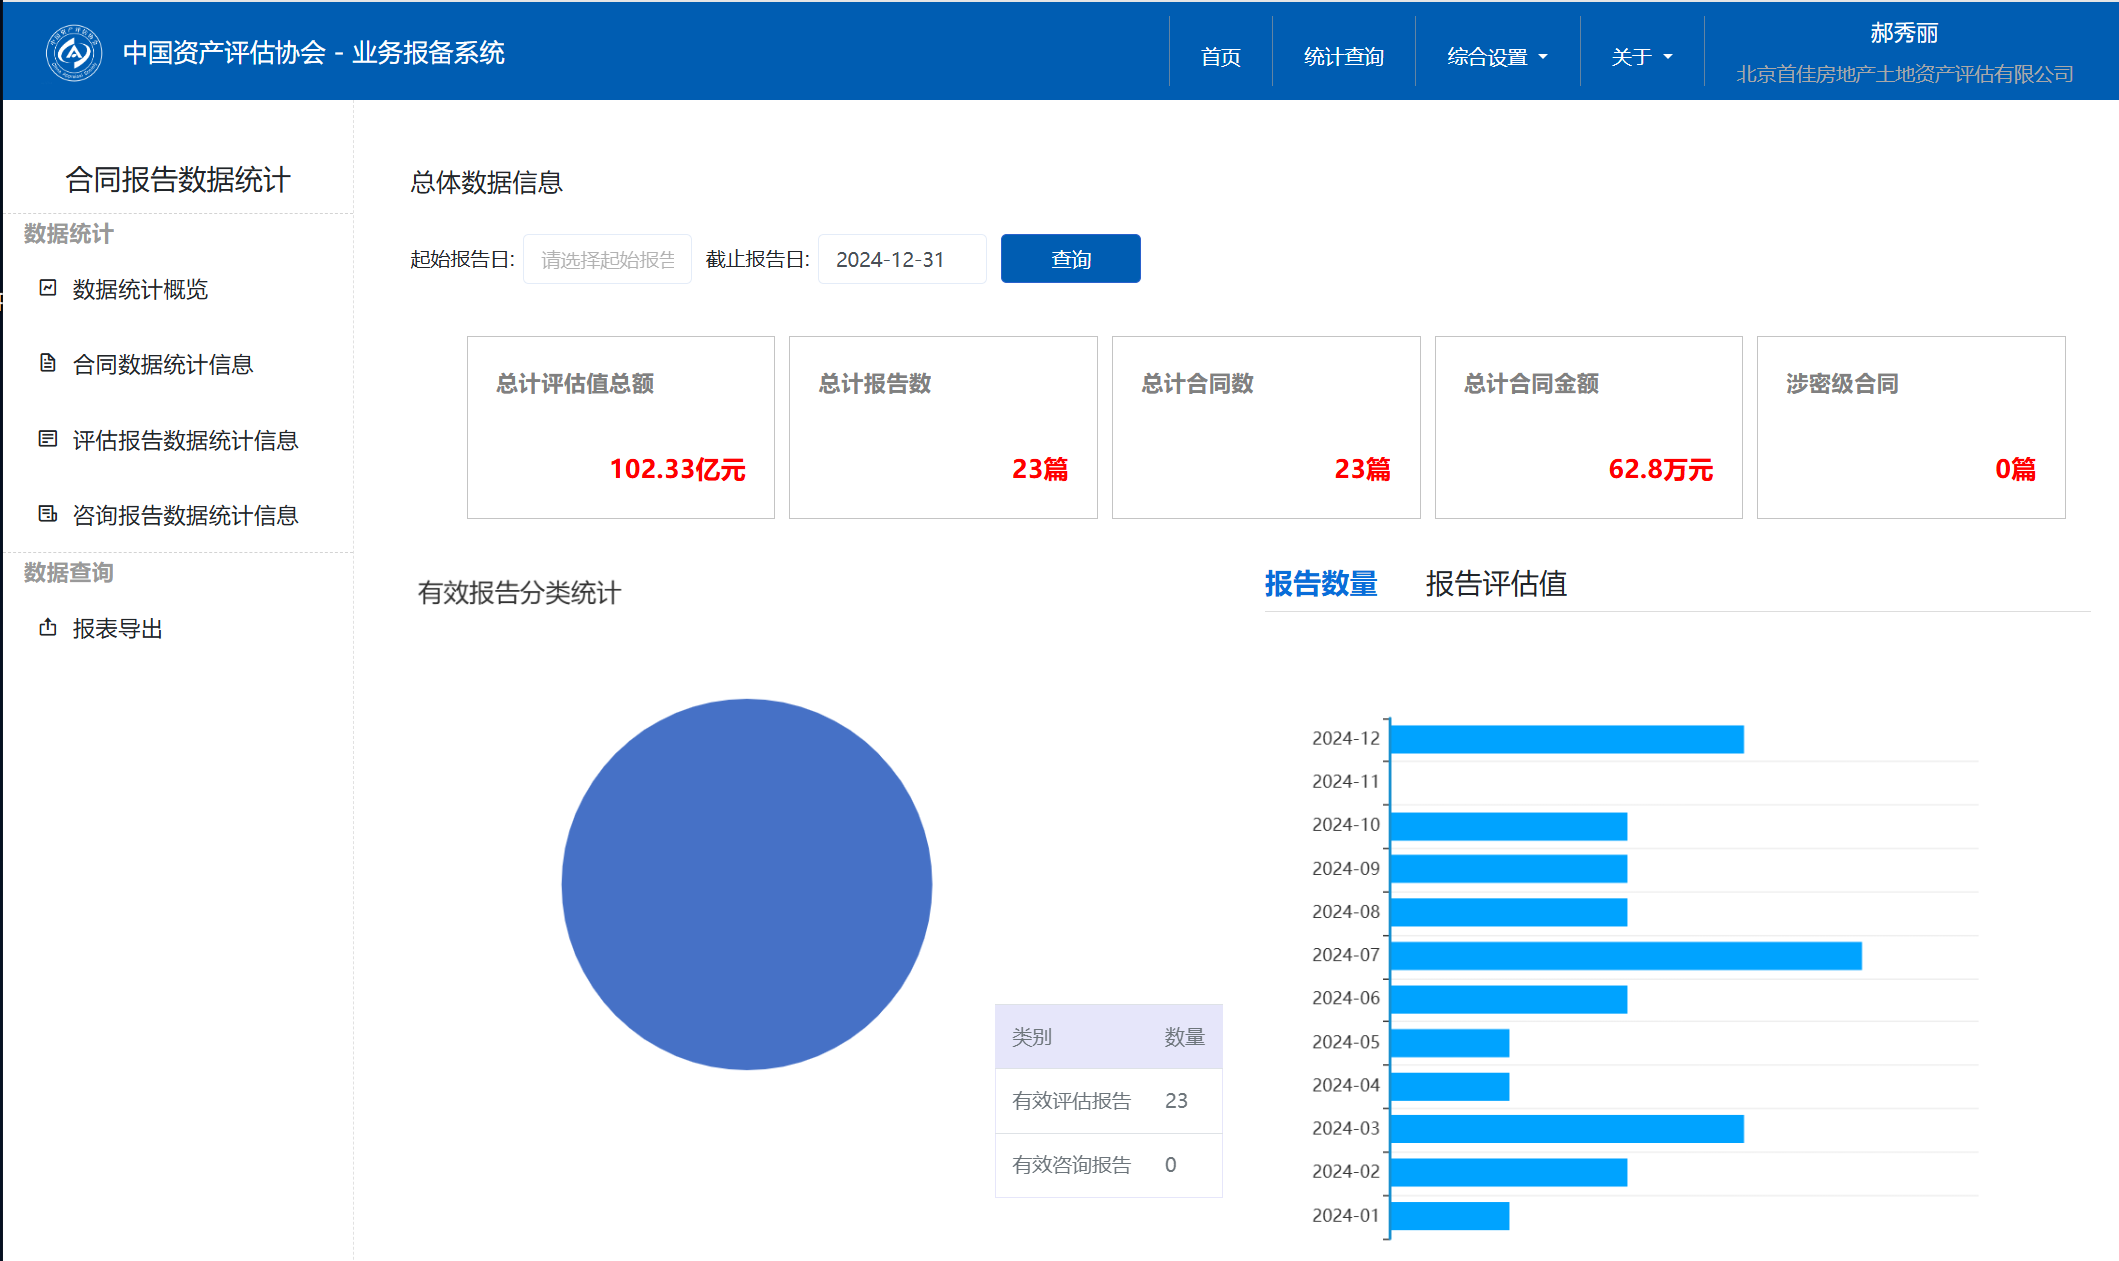The width and height of the screenshot is (2119, 1261).
Task: Expand the 综合设置 dropdown menu
Action: pyautogui.click(x=1497, y=57)
